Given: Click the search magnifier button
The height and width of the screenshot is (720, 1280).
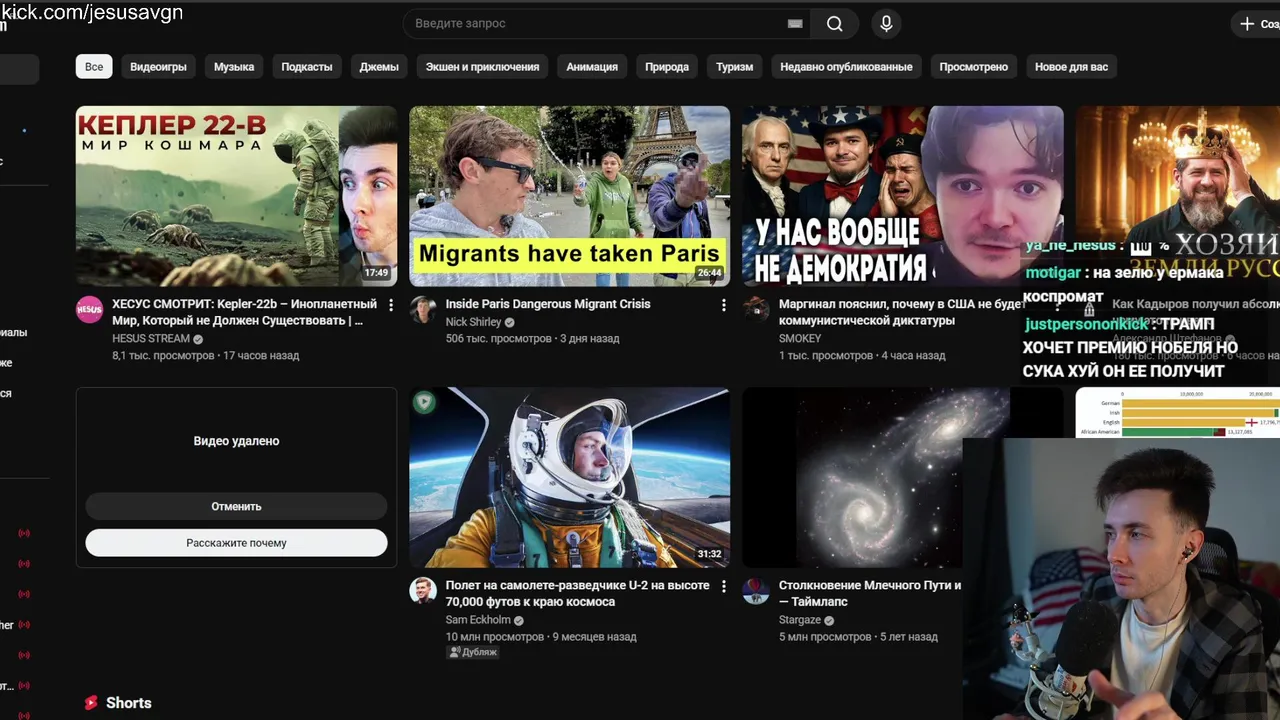Looking at the screenshot, I should pyautogui.click(x=835, y=24).
